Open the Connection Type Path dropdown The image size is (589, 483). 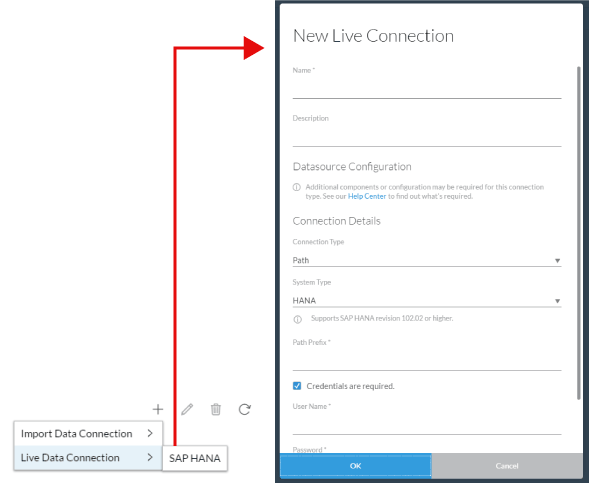[x=427, y=260]
